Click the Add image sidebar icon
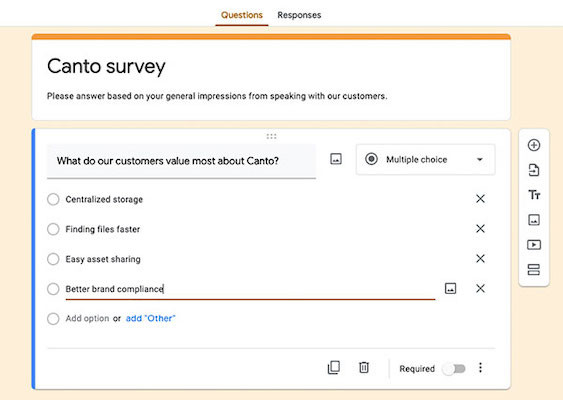Screen dimensions: 563x400 point(534,220)
